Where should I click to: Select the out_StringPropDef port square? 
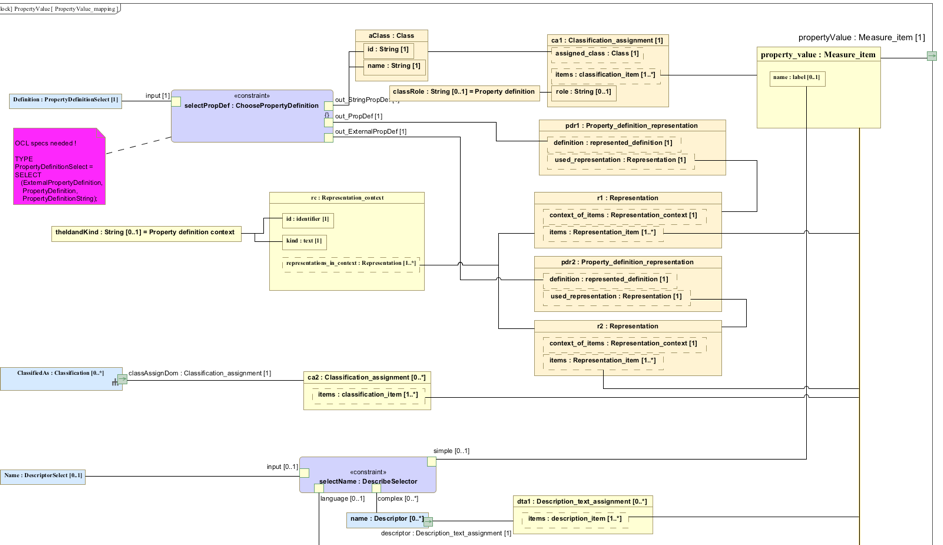(329, 106)
